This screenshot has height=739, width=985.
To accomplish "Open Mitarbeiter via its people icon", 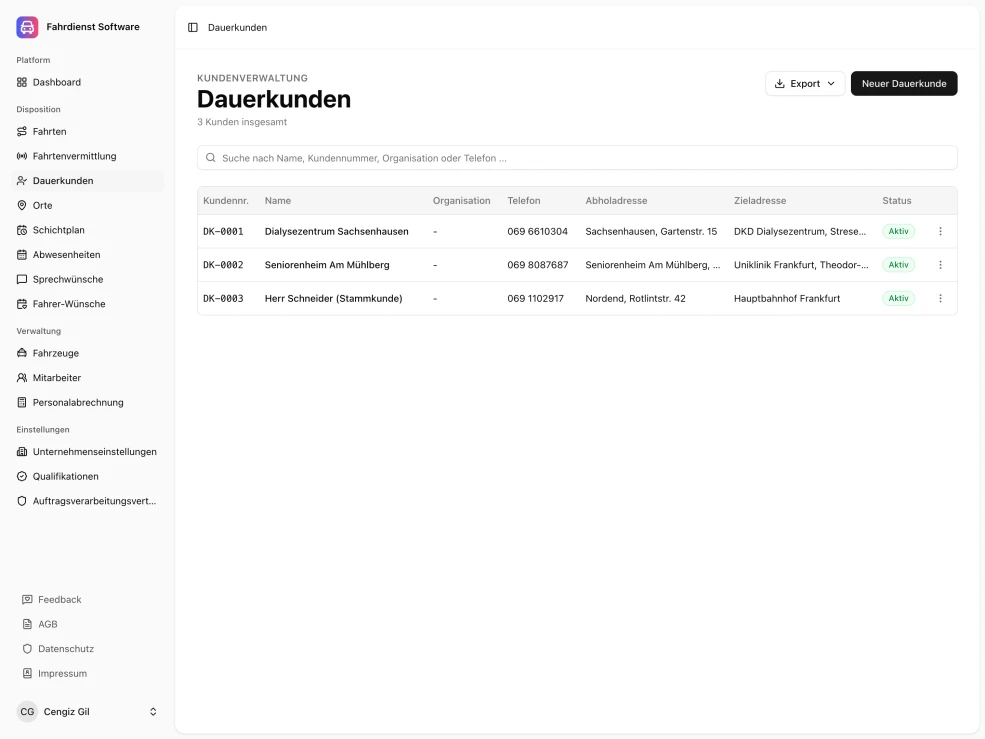I will [x=21, y=378].
